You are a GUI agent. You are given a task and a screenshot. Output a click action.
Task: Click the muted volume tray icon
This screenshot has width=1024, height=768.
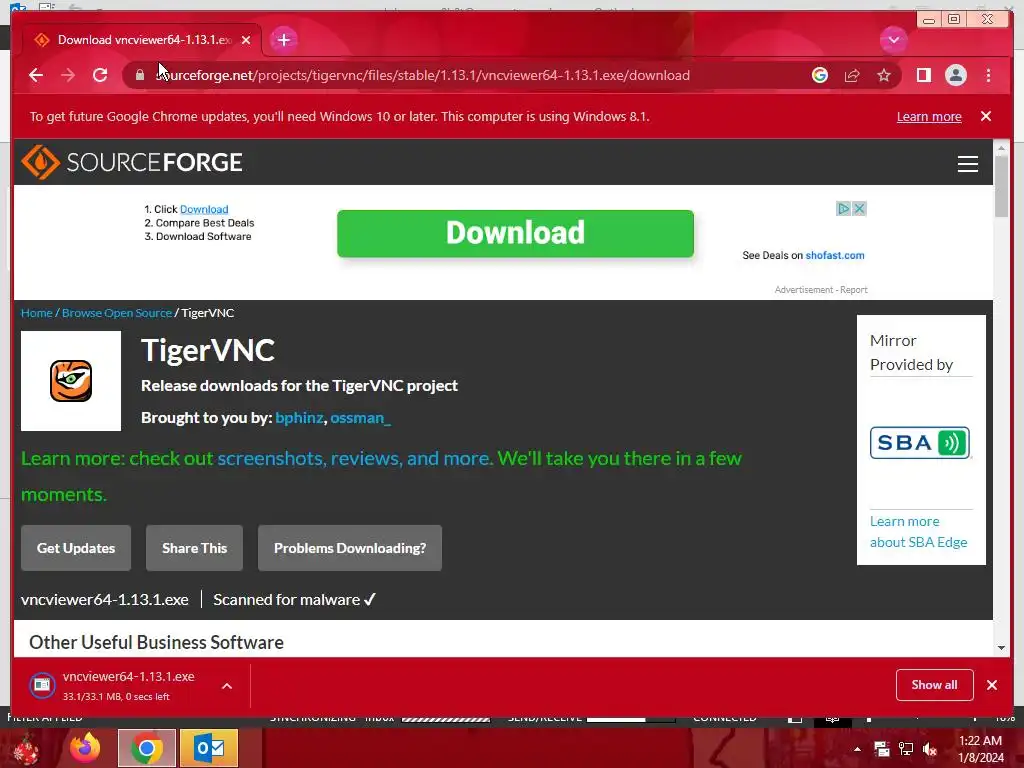click(930, 749)
